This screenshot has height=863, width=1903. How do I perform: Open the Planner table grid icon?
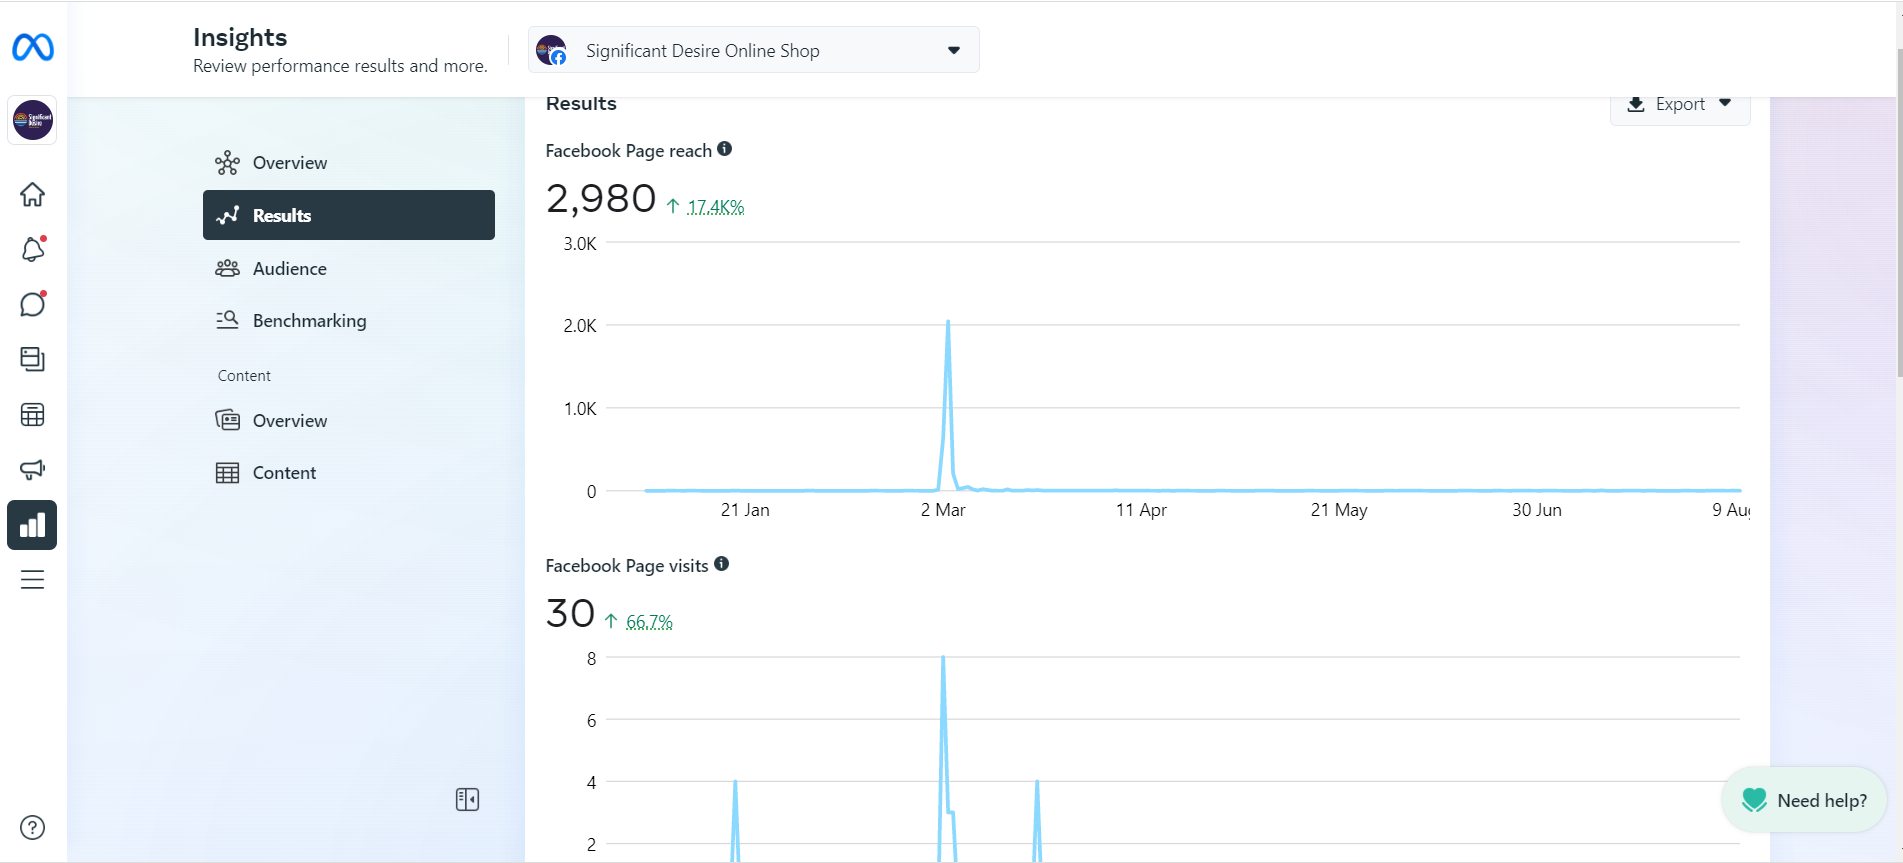click(x=33, y=414)
